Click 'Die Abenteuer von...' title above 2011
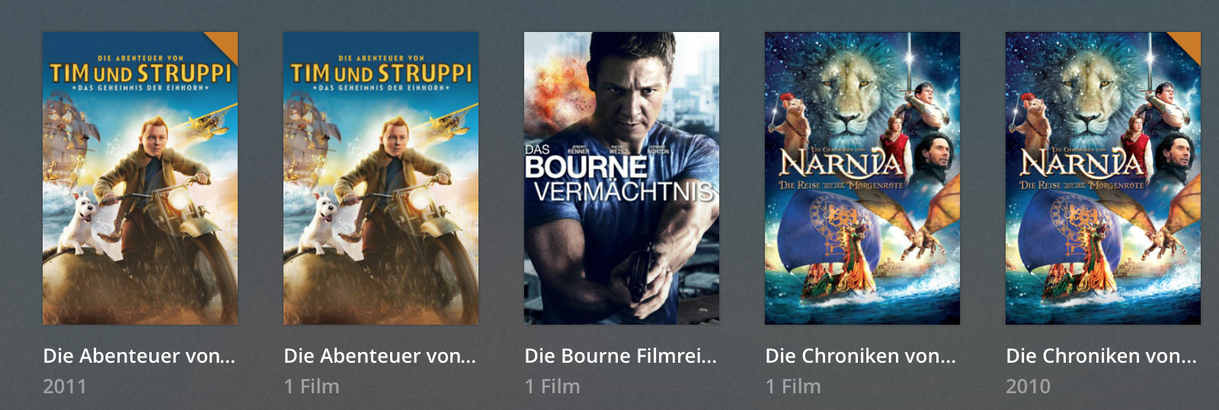1219x410 pixels. (x=139, y=356)
